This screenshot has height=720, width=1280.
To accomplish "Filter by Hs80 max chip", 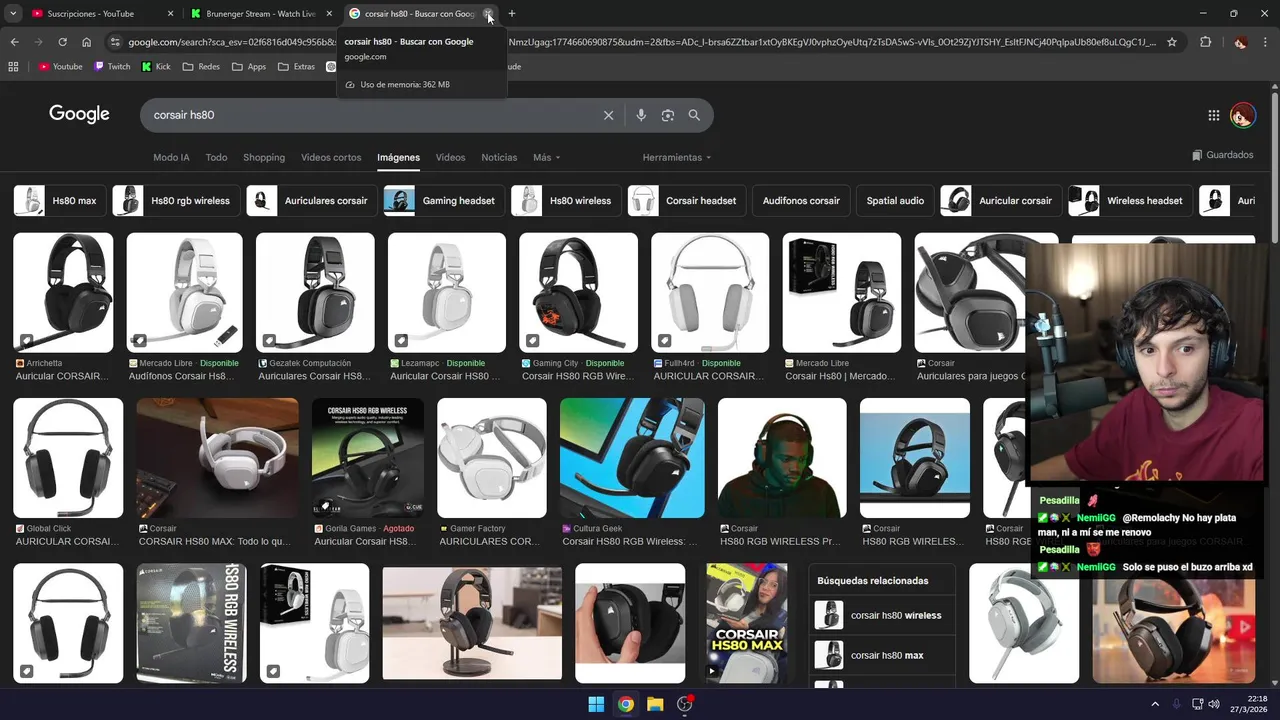I will pyautogui.click(x=60, y=201).
